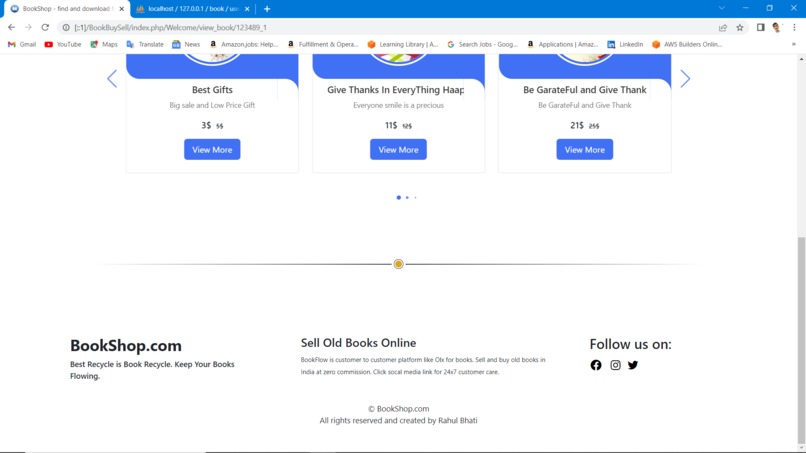Click Follow us on heading
806x453 pixels.
630,344
